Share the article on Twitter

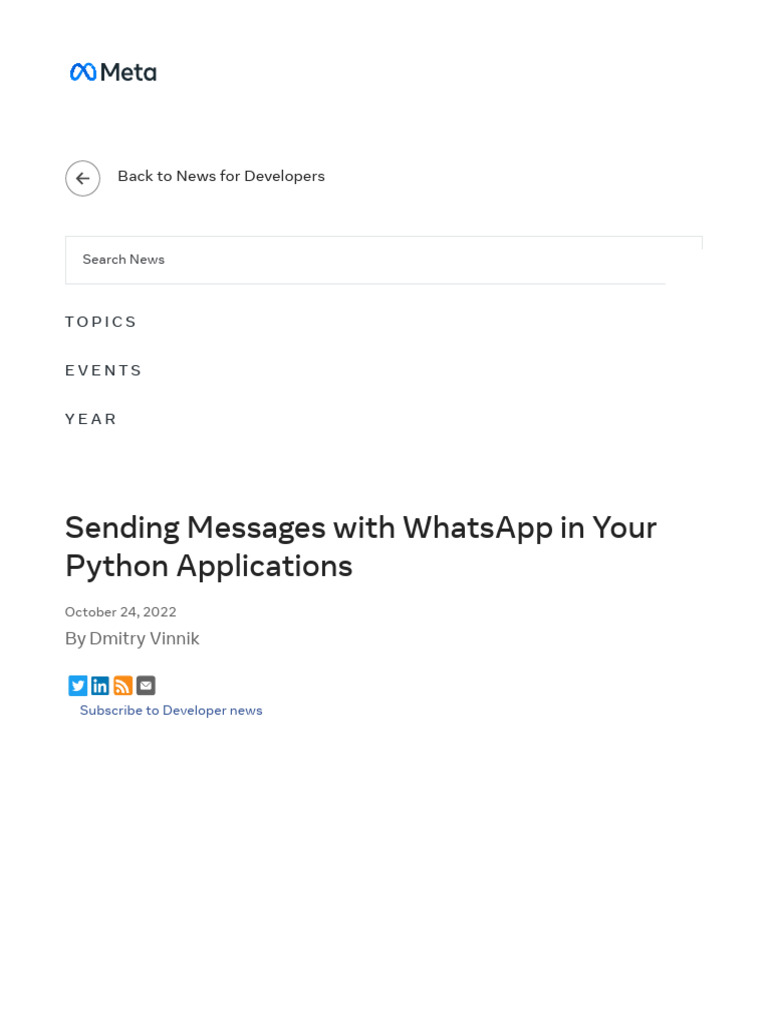click(78, 685)
